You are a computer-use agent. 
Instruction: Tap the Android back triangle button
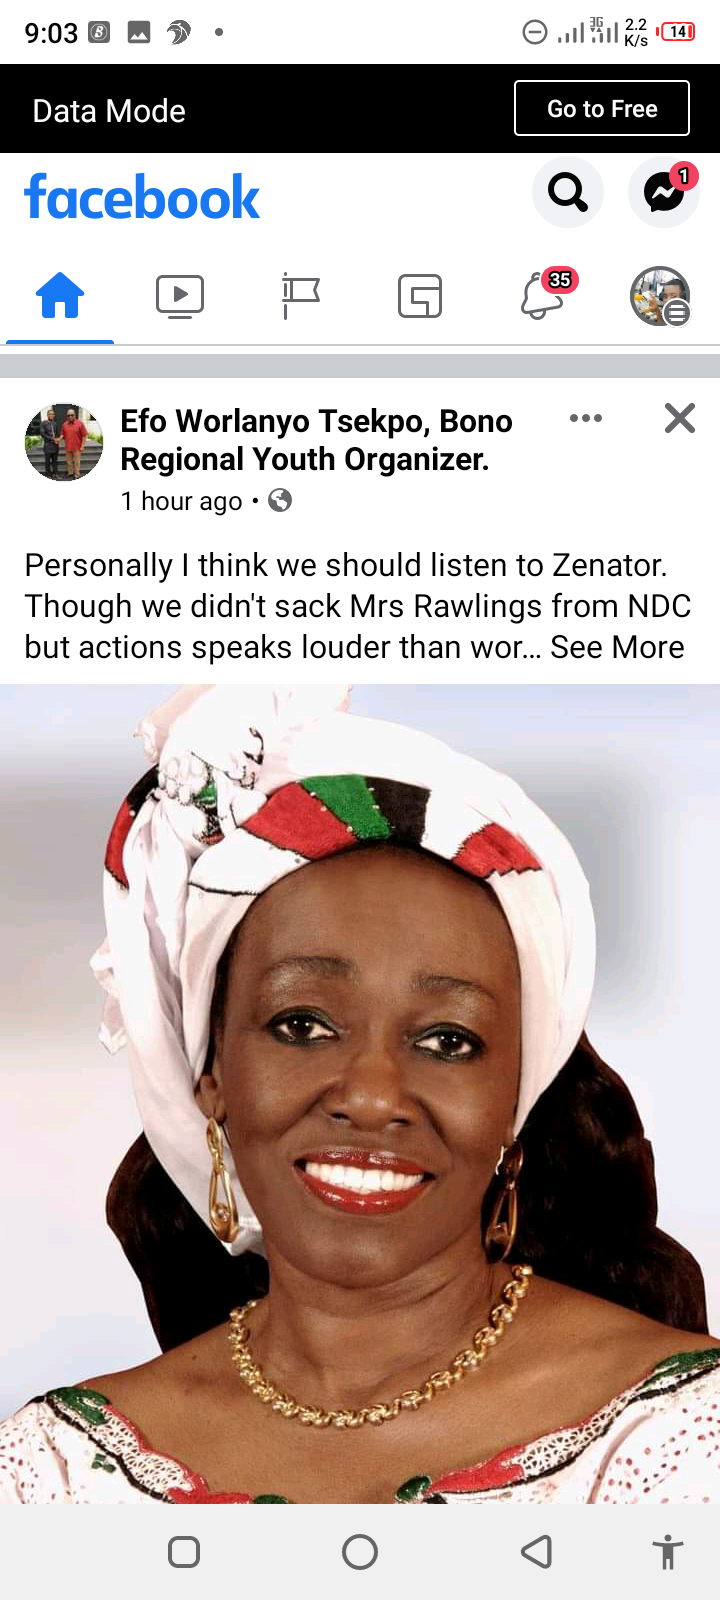tap(537, 1552)
